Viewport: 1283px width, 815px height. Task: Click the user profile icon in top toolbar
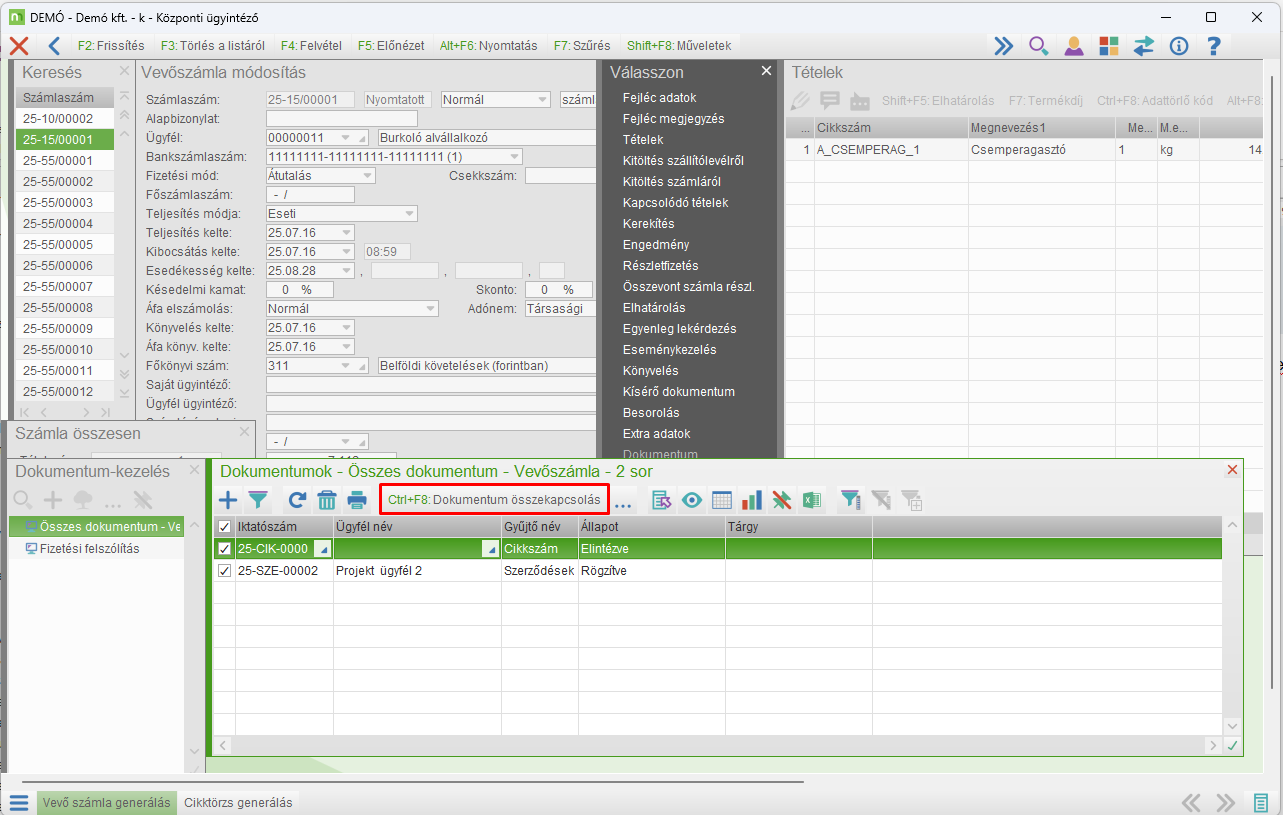[x=1074, y=46]
